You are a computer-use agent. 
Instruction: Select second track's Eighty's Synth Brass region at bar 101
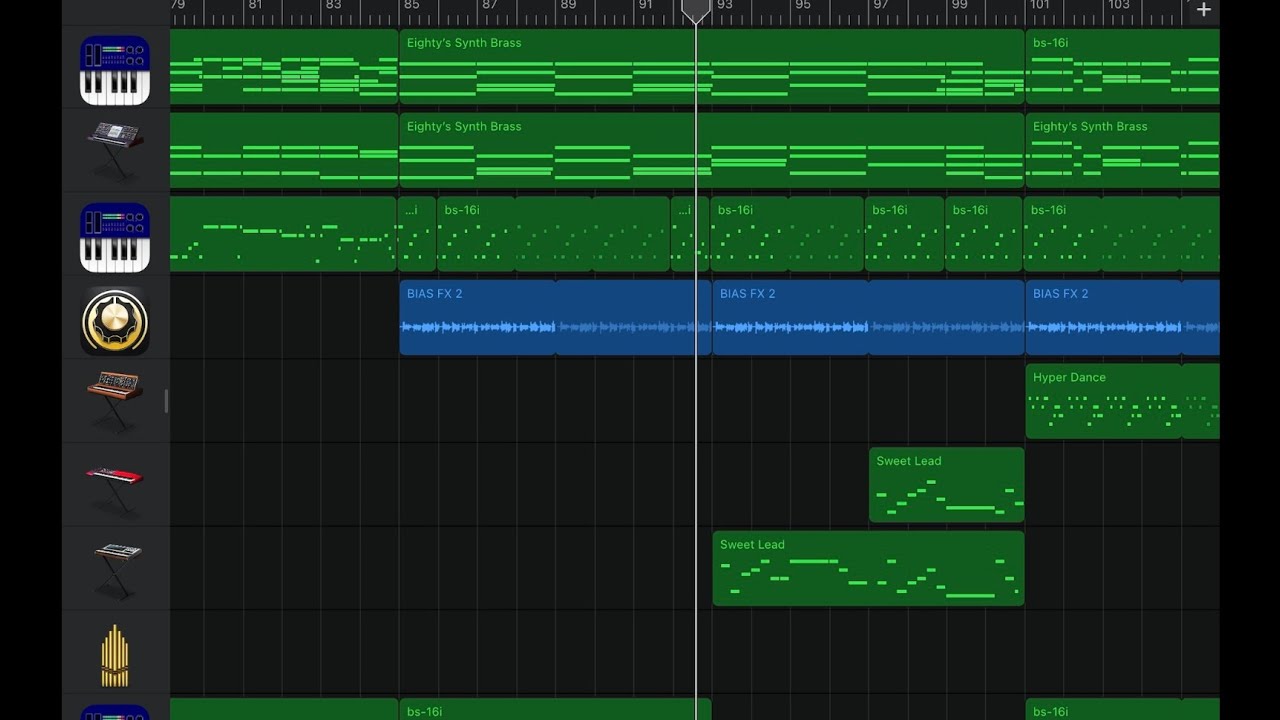pyautogui.click(x=1122, y=150)
